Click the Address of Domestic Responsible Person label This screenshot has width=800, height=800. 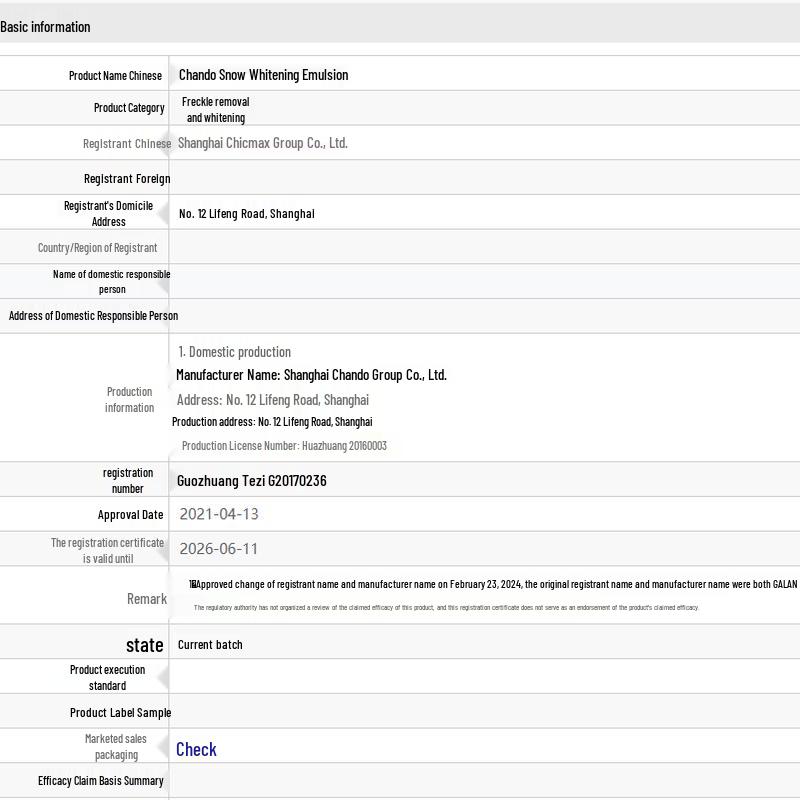[93, 316]
